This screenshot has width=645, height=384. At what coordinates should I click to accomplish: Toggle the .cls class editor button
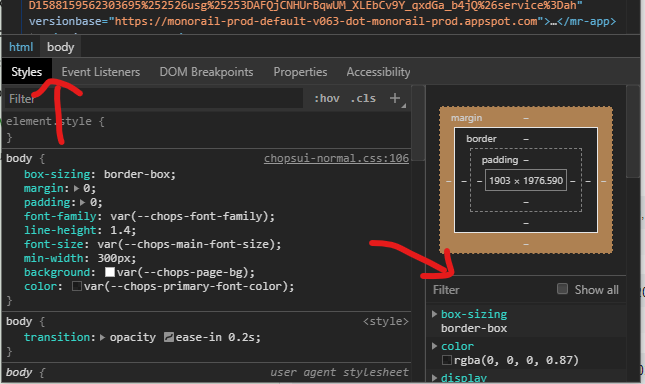coord(363,98)
